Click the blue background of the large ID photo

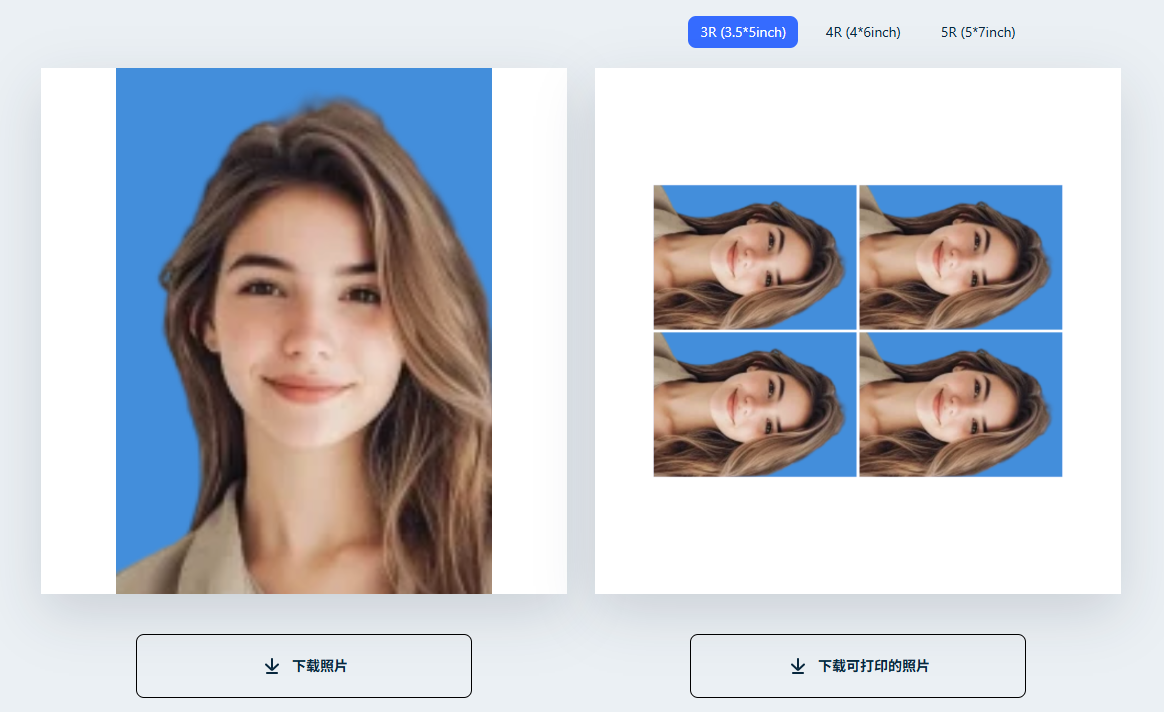tap(150, 150)
